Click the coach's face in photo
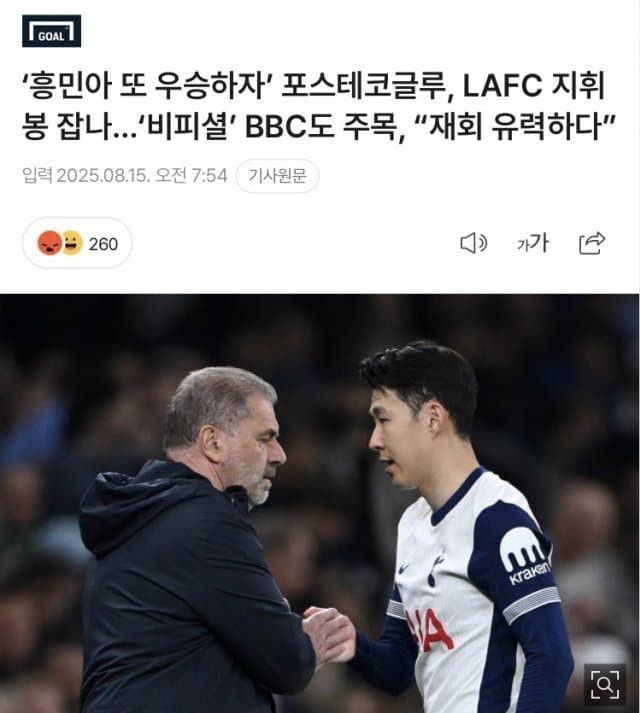 pyautogui.click(x=255, y=455)
